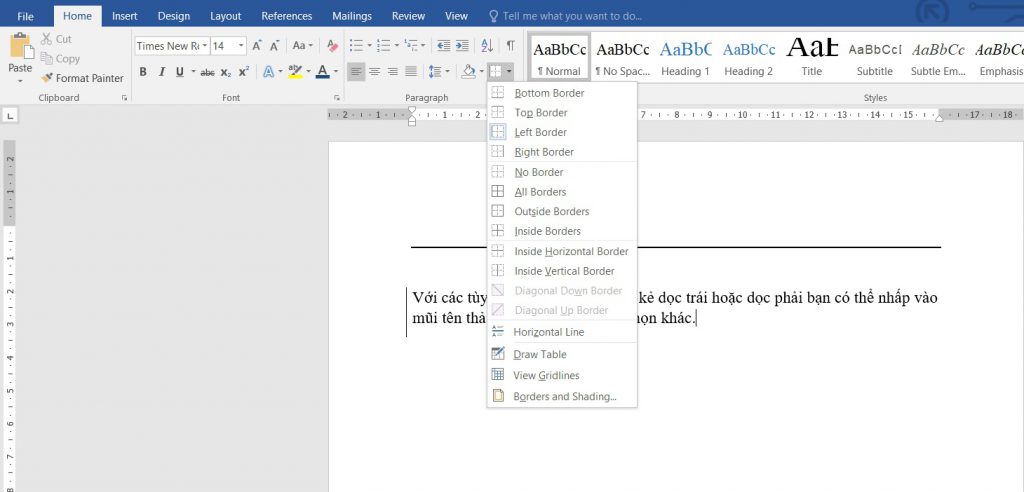The width and height of the screenshot is (1024, 492).
Task: Click the Sort button in Paragraph group
Action: point(487,46)
